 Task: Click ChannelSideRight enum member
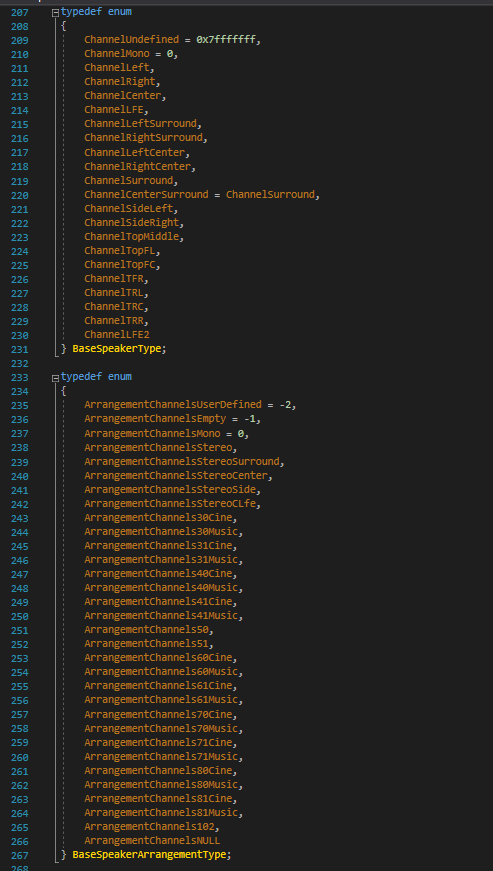(132, 223)
